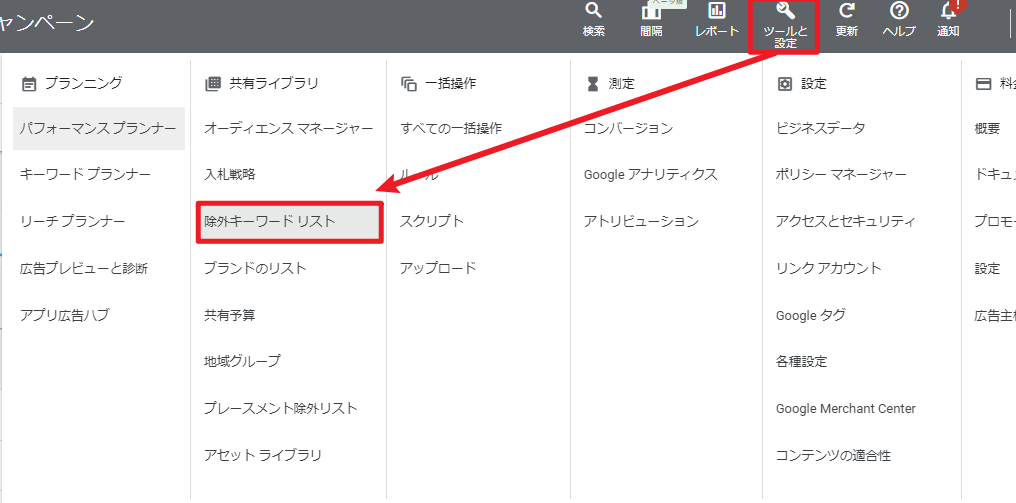
Task: Open 概要 billing entry
Action: click(987, 128)
